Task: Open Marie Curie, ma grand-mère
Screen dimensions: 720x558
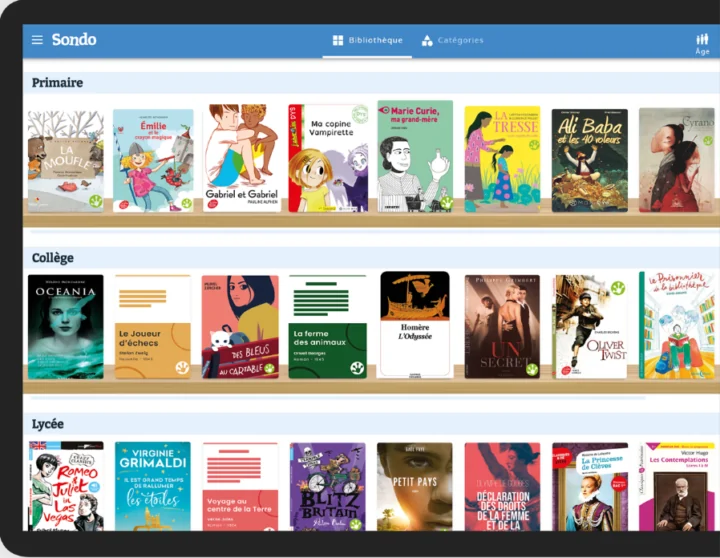Action: 415,156
